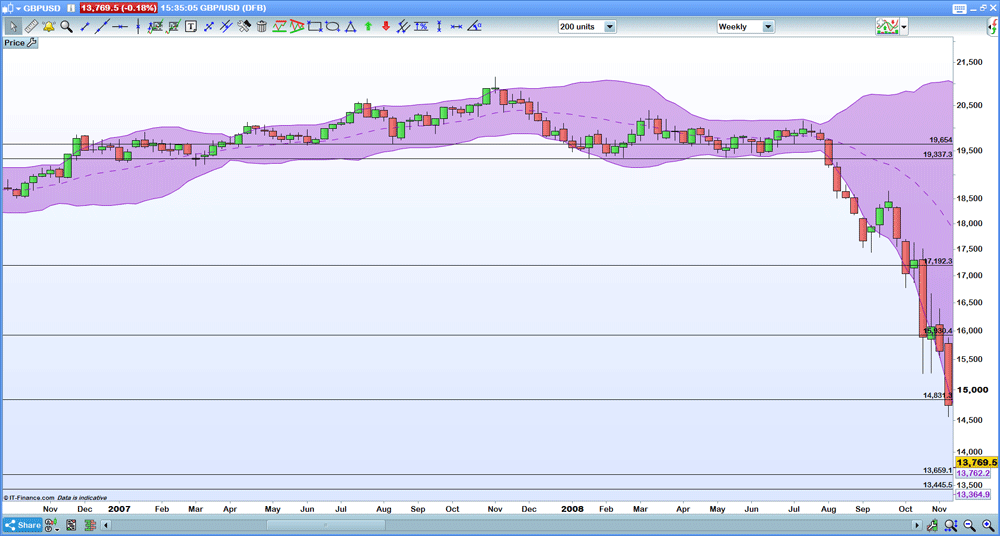1000x536 pixels.
Task: Open the hammer and wrench settings tool
Action: 244,27
